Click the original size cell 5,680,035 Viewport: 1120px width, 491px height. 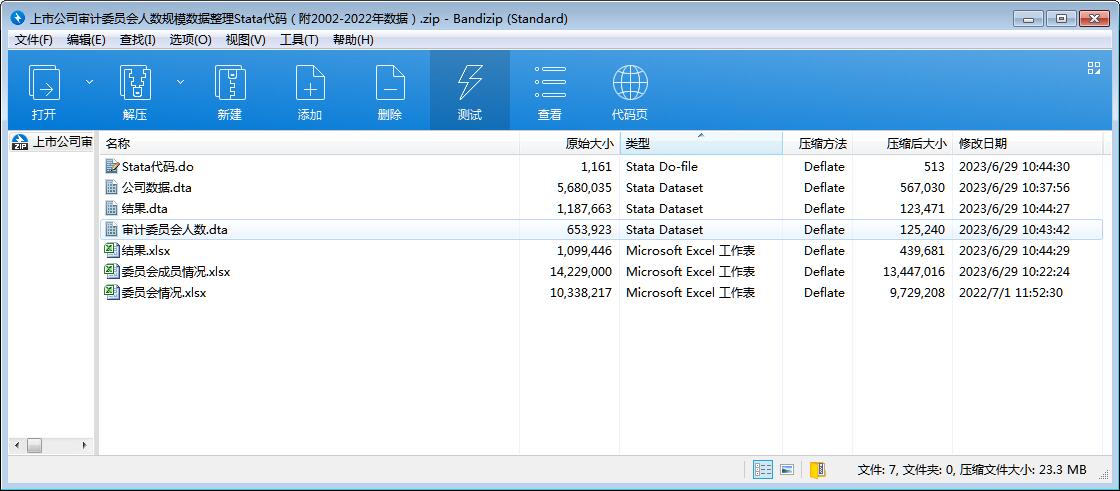tap(584, 188)
